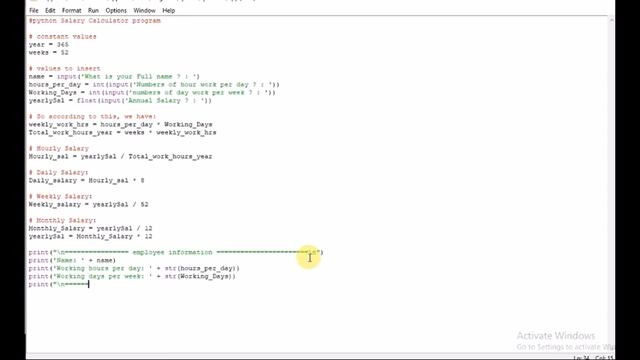
Task: Click the Total_work_hours_year assignment line
Action: point(122,133)
